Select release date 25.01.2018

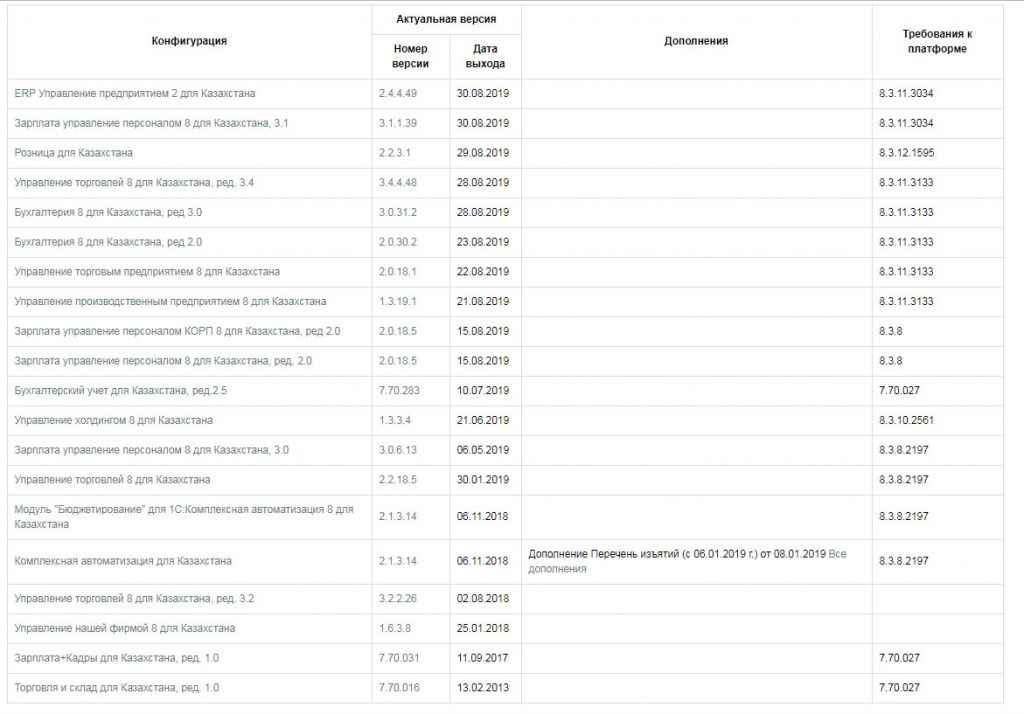point(483,628)
